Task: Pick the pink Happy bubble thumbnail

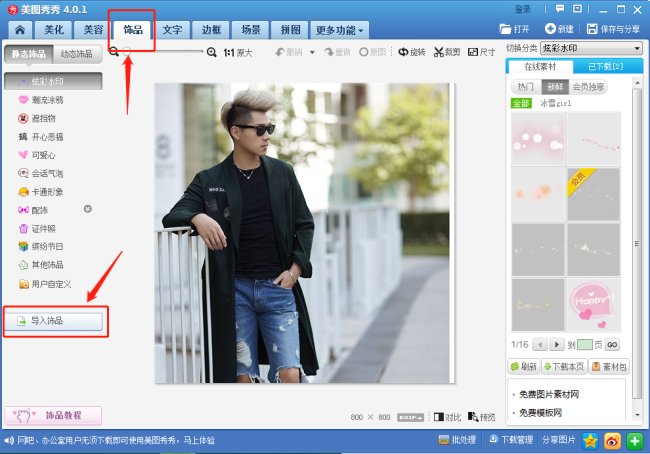Action: coord(594,305)
